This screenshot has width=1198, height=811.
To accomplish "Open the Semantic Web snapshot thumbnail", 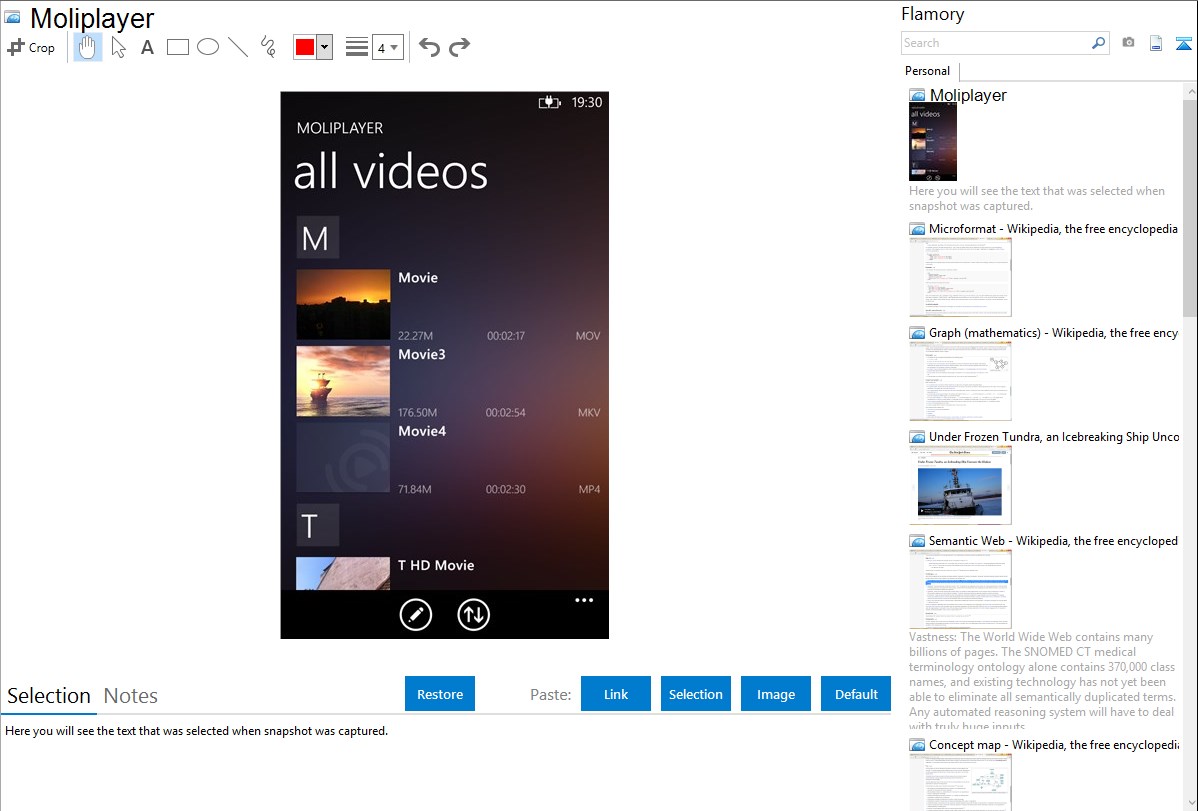I will pyautogui.click(x=960, y=588).
